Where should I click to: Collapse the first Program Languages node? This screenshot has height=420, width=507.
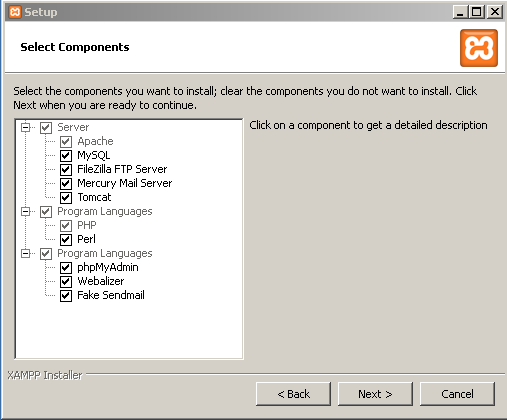click(x=26, y=211)
